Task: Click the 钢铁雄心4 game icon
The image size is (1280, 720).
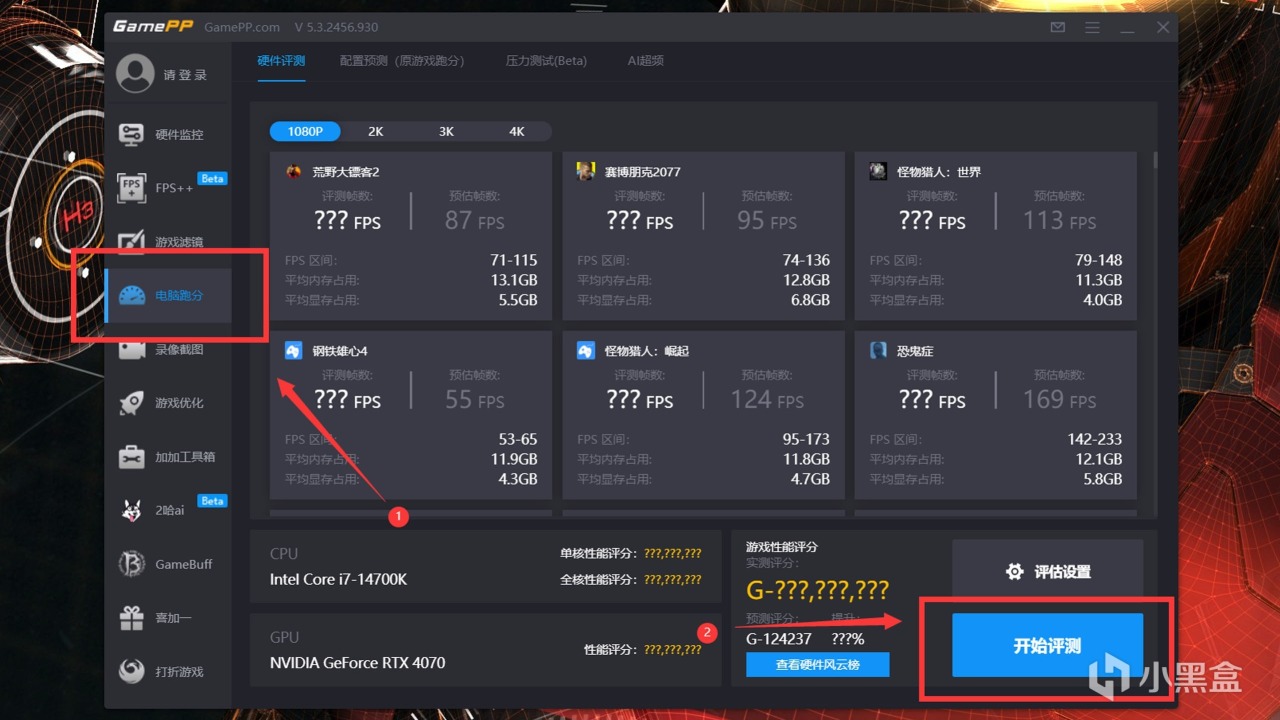Action: (x=294, y=351)
